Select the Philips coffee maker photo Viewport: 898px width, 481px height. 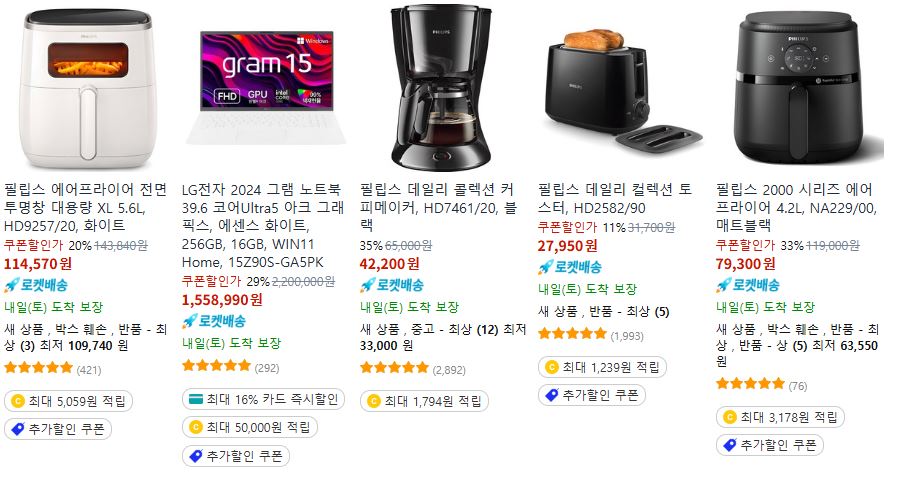pyautogui.click(x=441, y=87)
